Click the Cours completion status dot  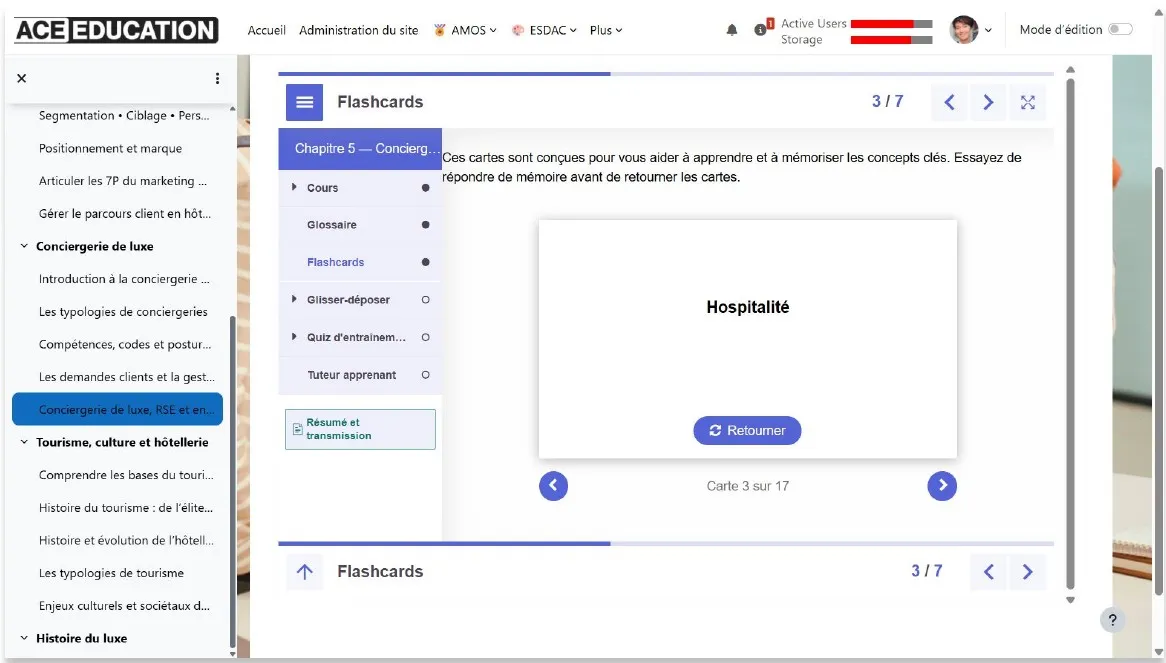coord(425,188)
